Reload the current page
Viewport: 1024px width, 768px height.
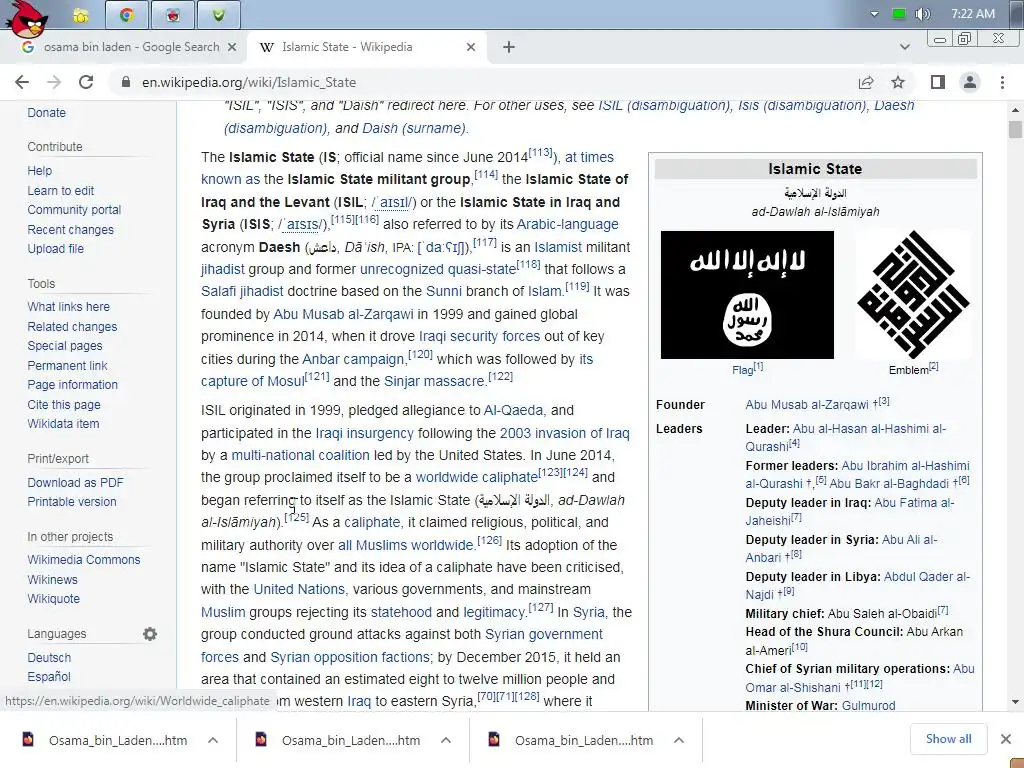[86, 82]
